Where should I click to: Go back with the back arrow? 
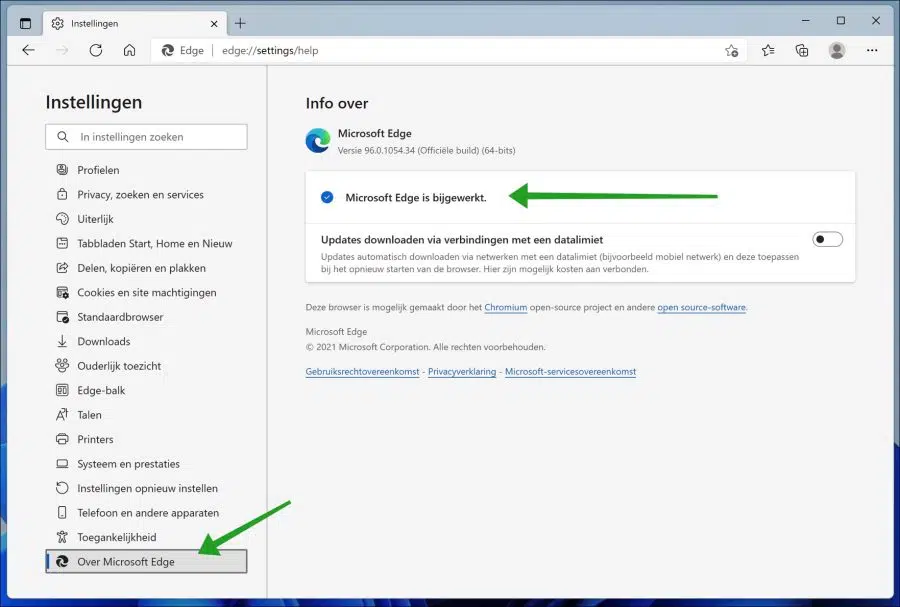coord(28,50)
